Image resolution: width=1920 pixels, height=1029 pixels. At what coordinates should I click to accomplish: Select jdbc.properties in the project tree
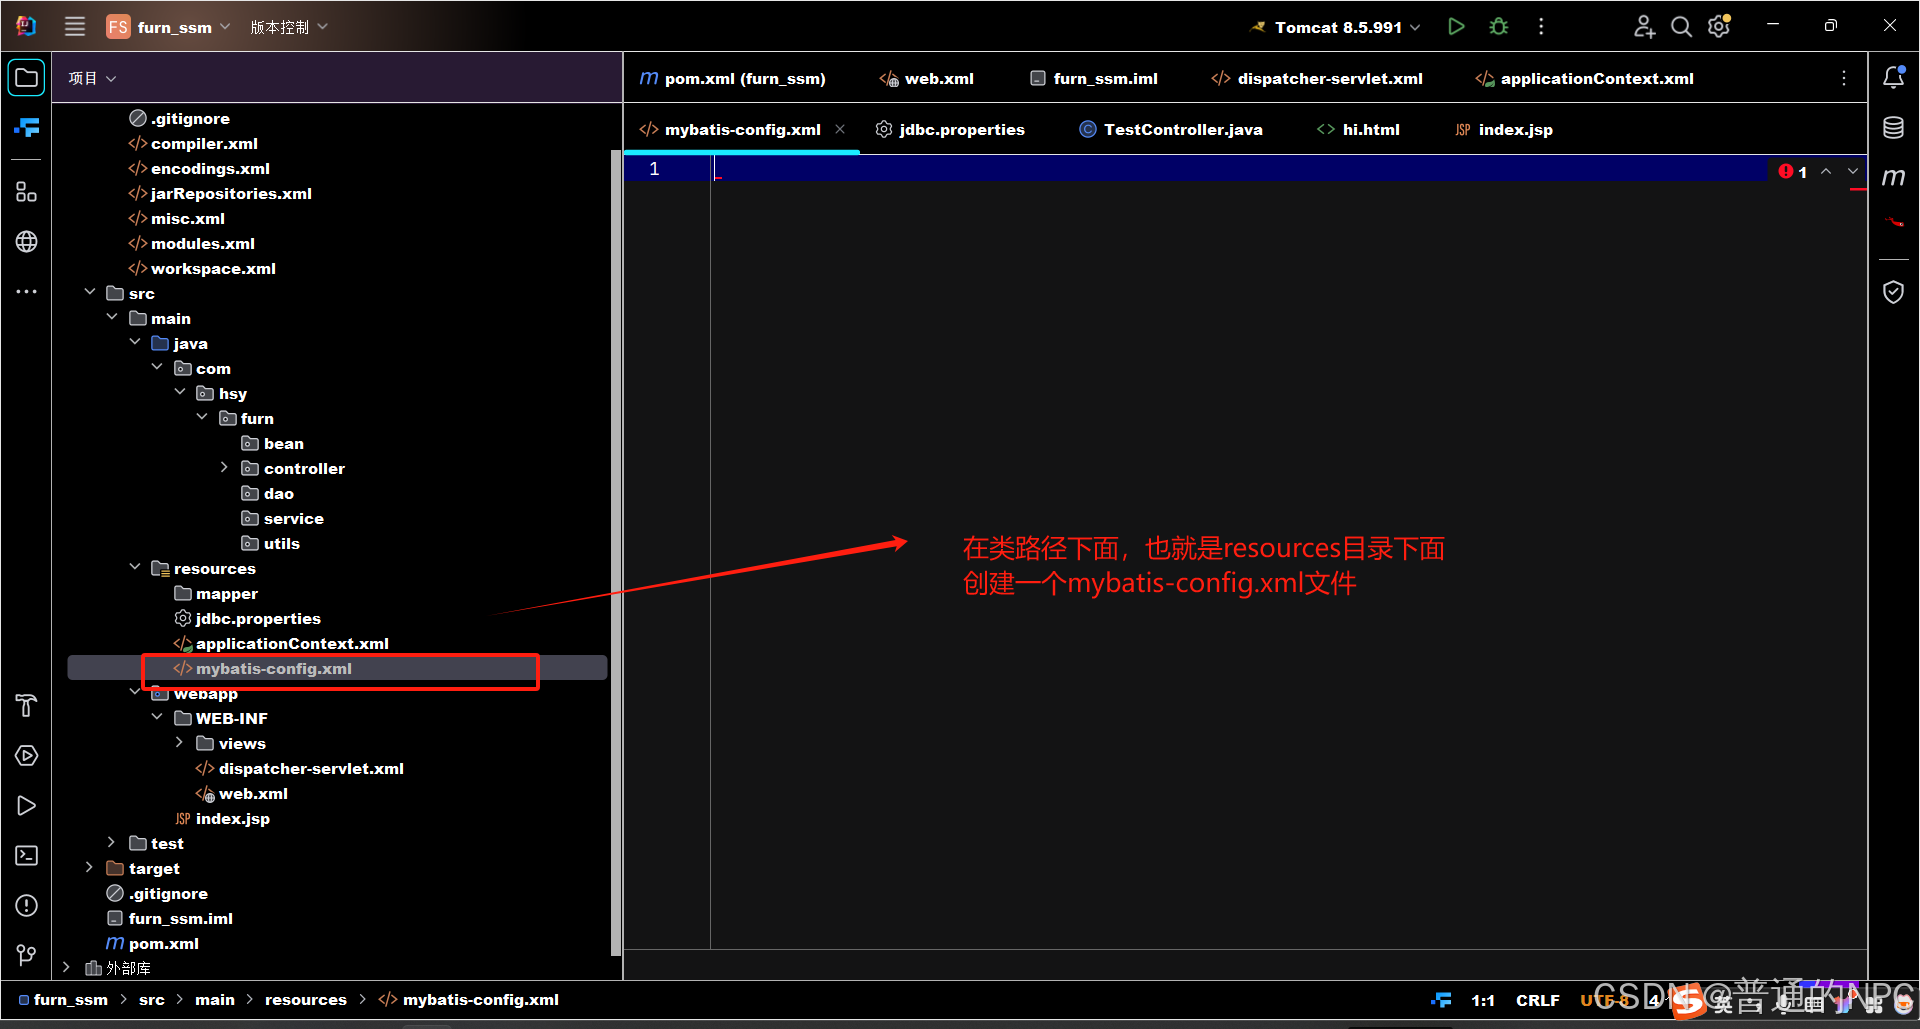258,618
